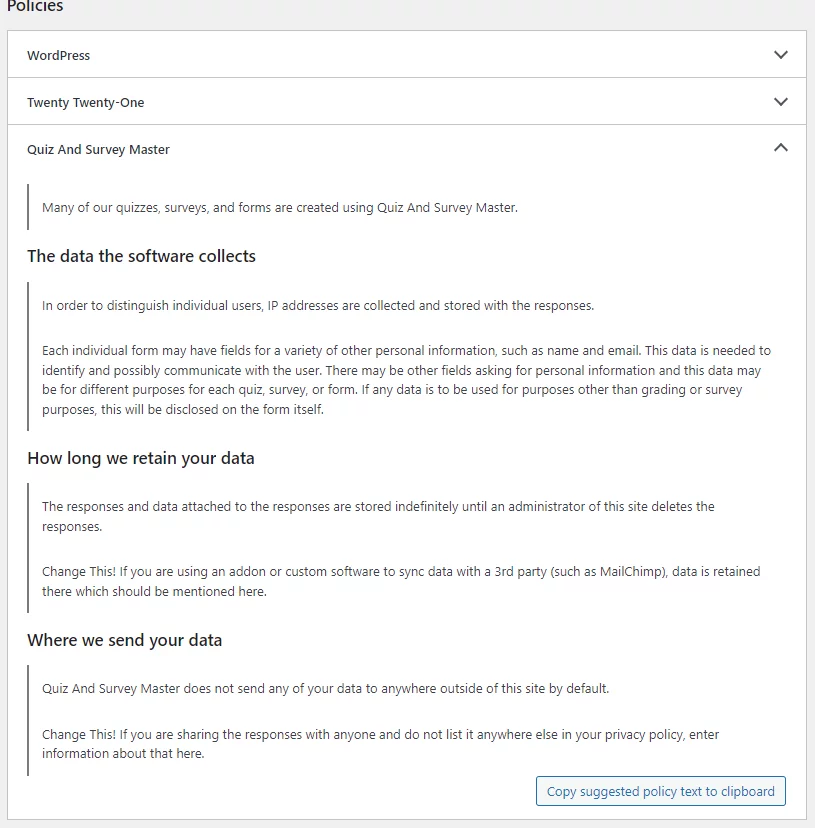Viewport: 815px width, 828px height.
Task: Click the "does not send any of your data" paragraph
Action: 325,688
